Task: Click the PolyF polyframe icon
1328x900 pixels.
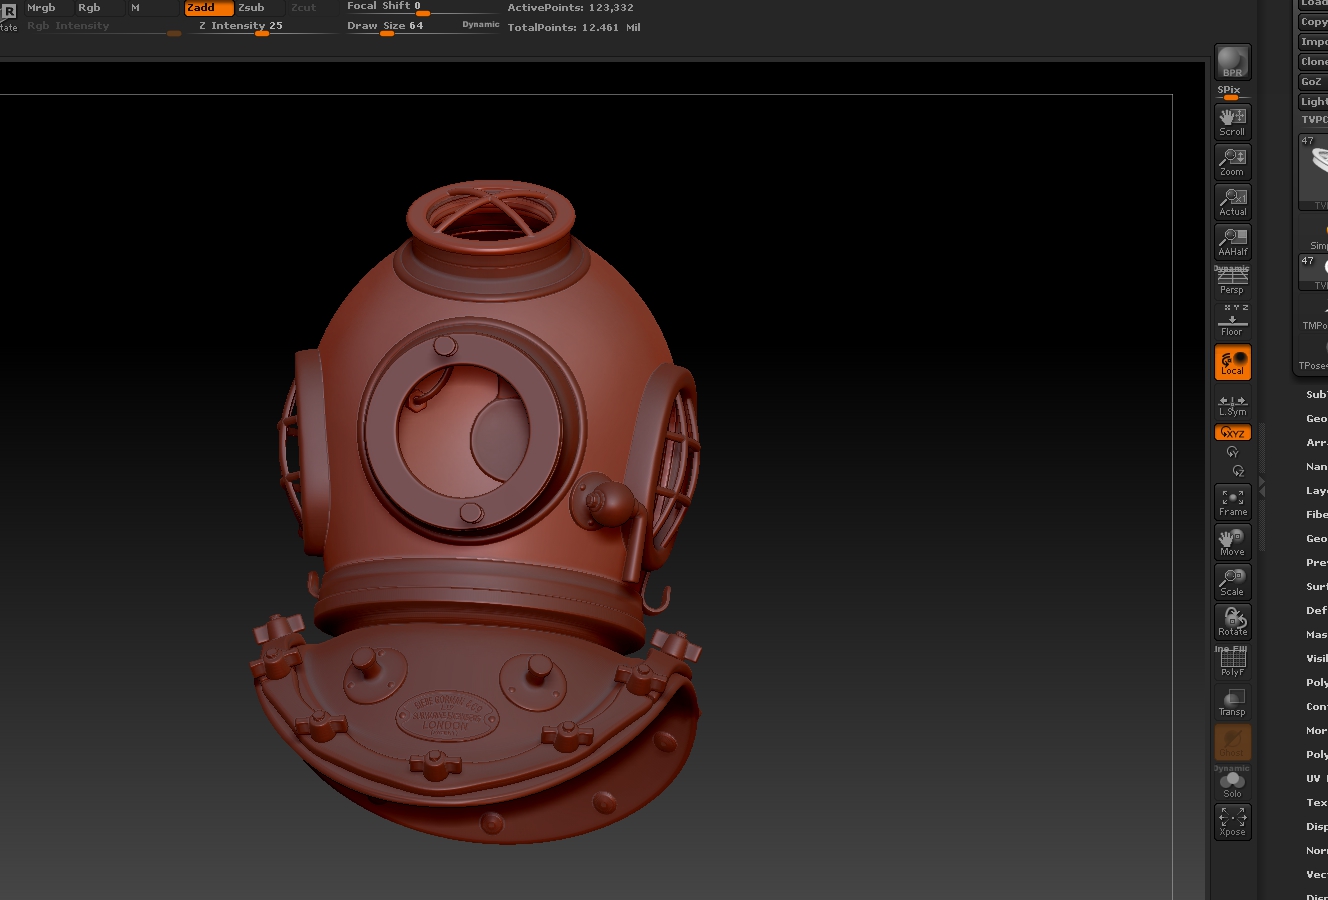Action: (x=1232, y=662)
